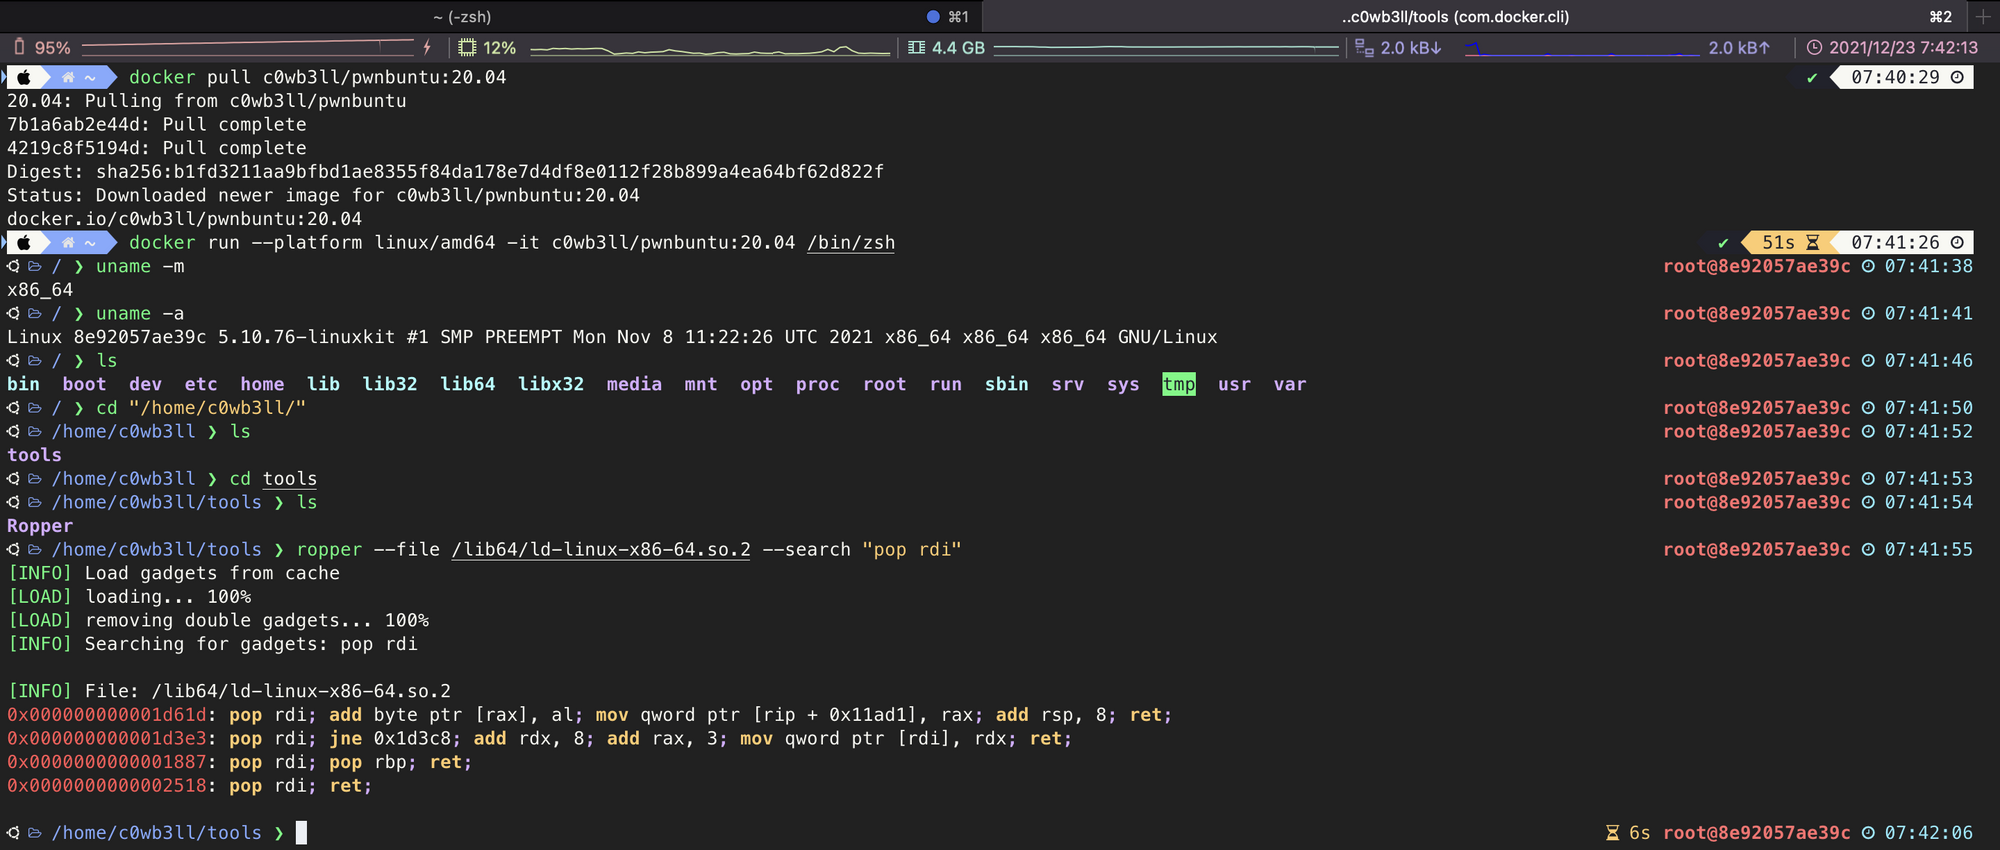Image resolution: width=2000 pixels, height=850 pixels.
Task: Click the CPU chip icon beside 12%
Action: pyautogui.click(x=467, y=47)
